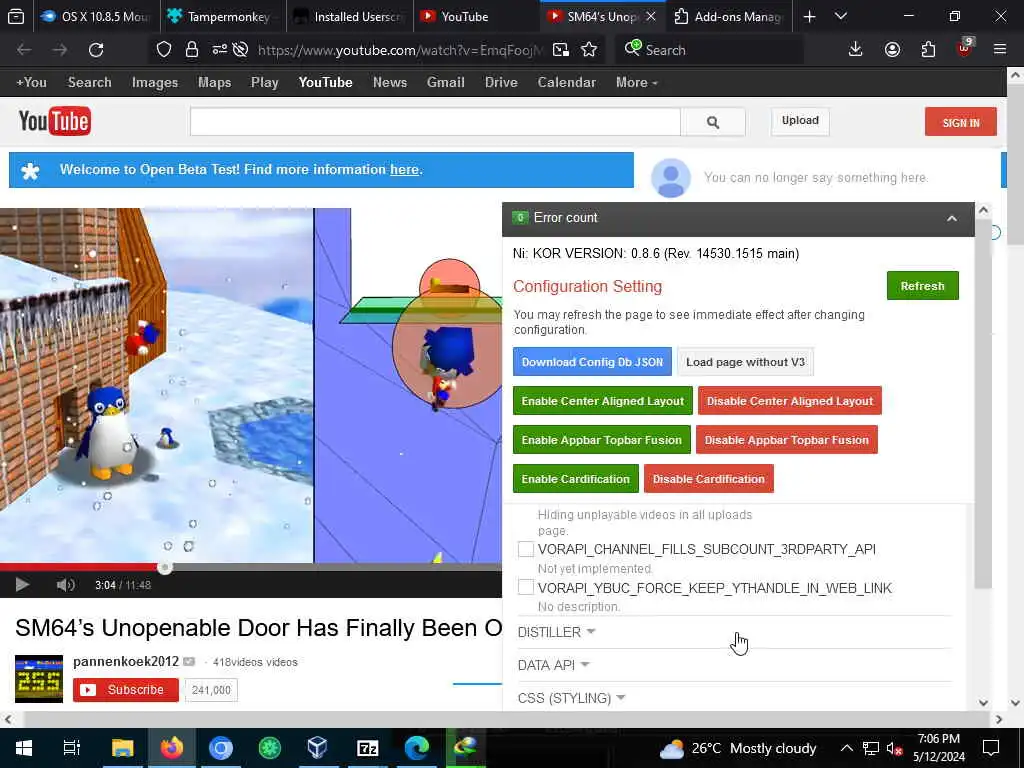Click the autoplay blocked icon in address bar

[240, 50]
